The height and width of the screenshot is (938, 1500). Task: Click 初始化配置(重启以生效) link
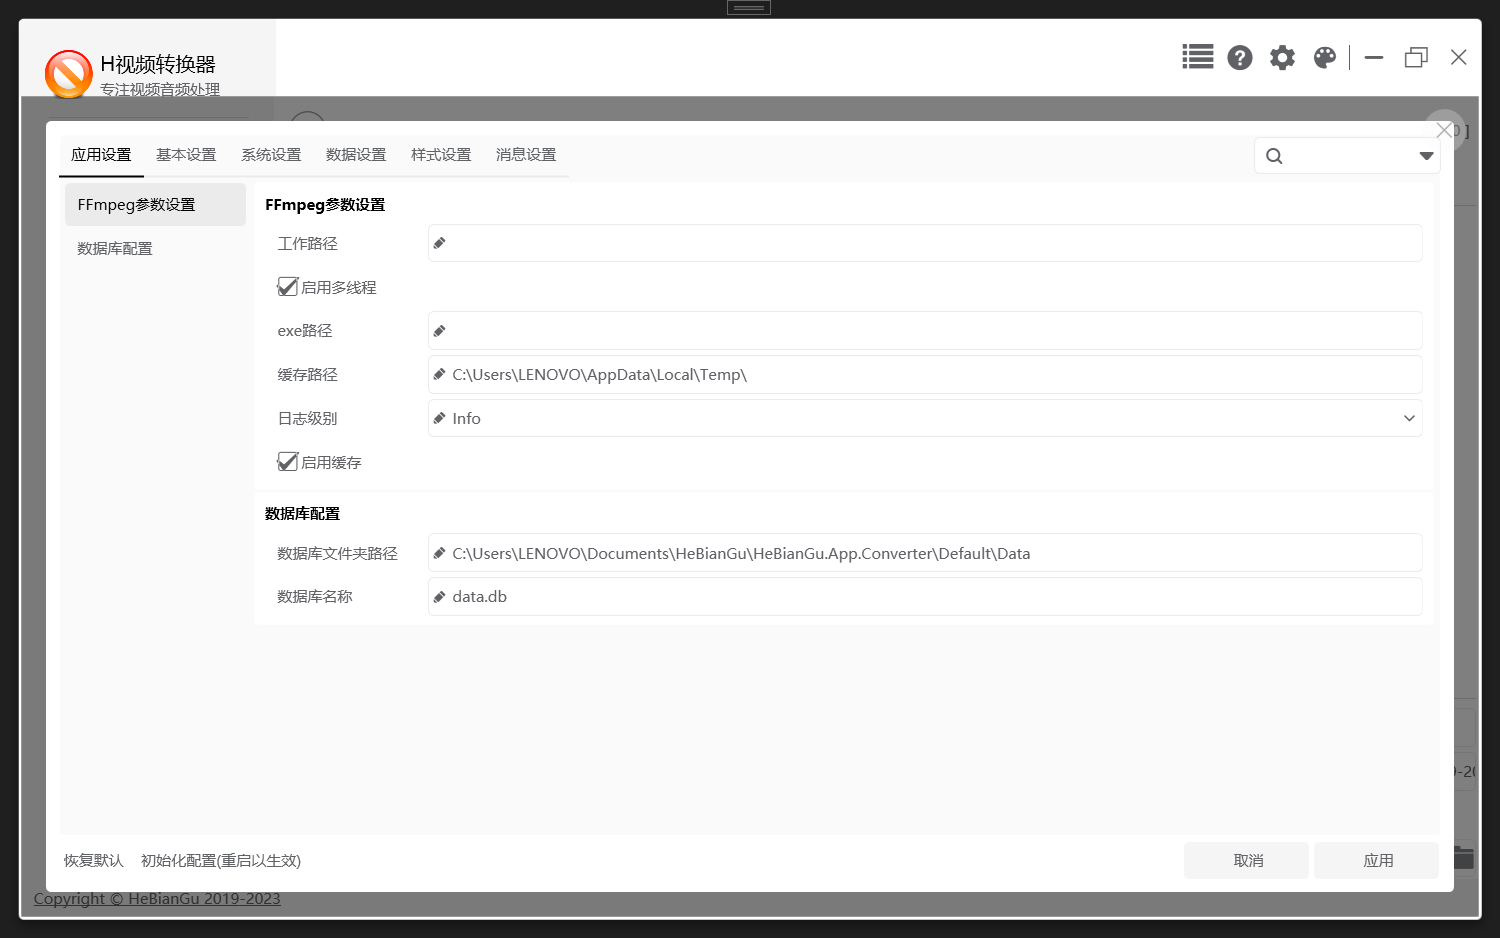point(221,861)
